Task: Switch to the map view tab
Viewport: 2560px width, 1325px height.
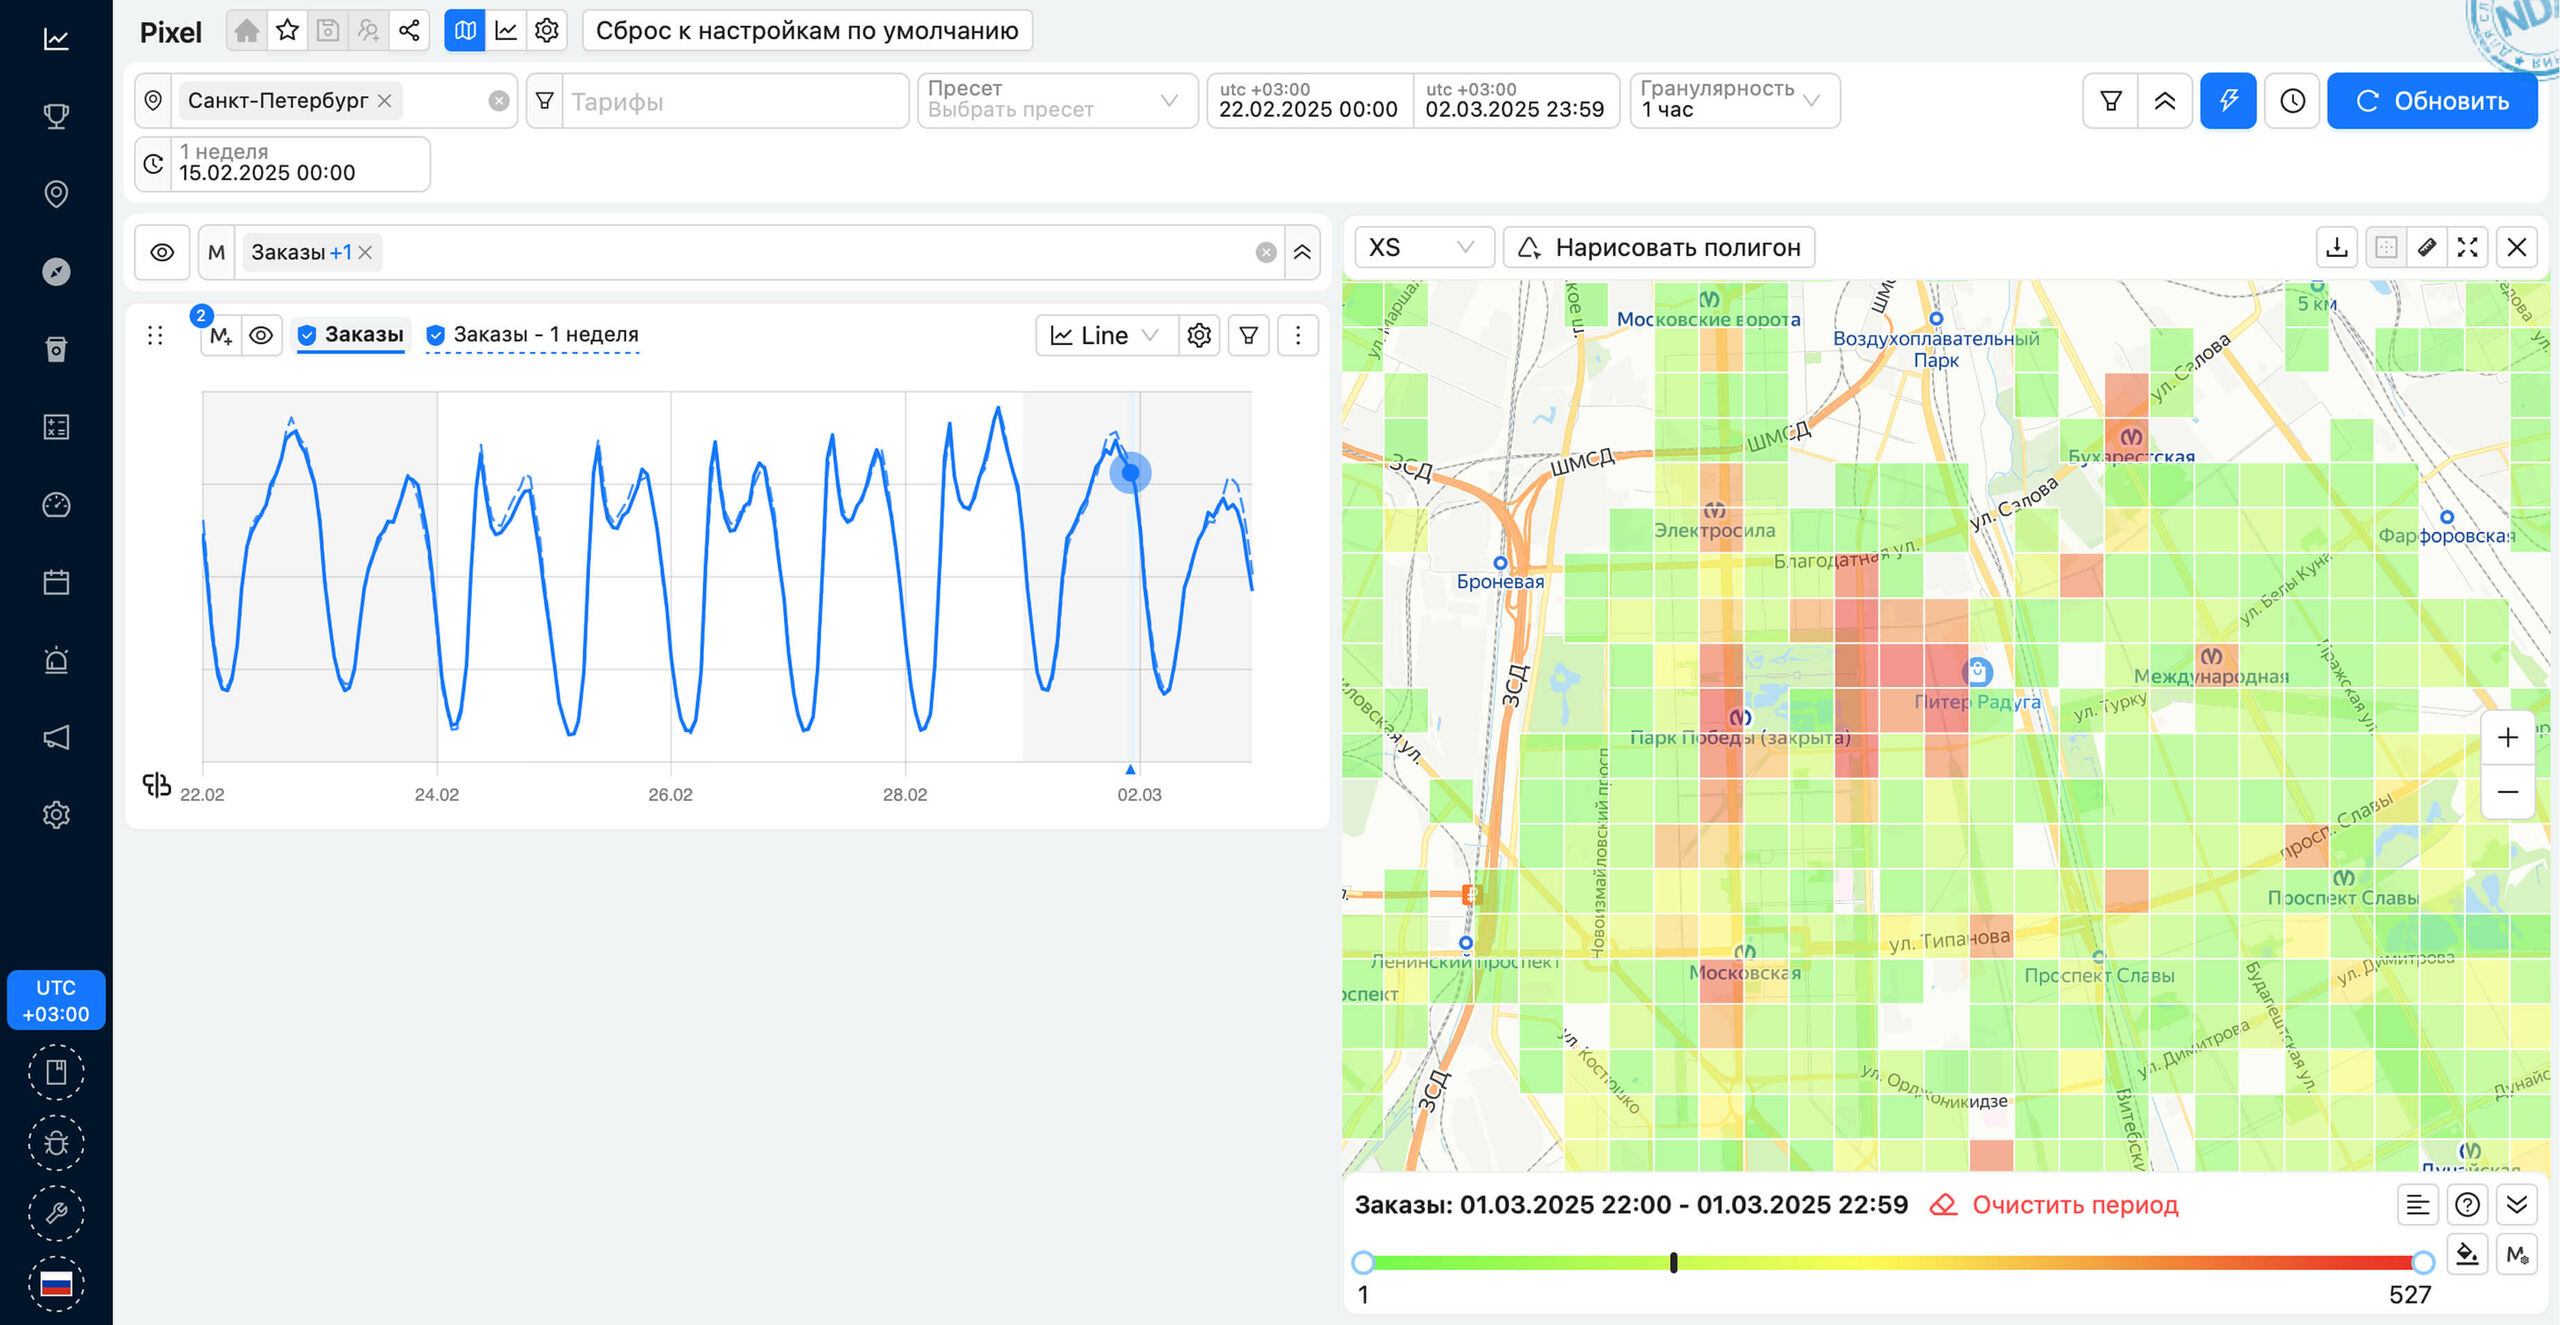Action: tap(465, 30)
